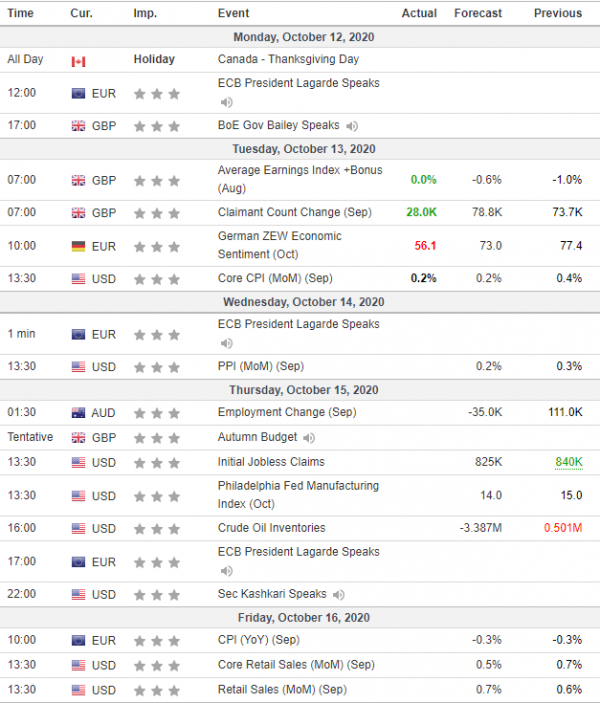The height and width of the screenshot is (703, 600).
Task: Click the speaker icon under Thursday's Lagarde speech
Action: [226, 571]
